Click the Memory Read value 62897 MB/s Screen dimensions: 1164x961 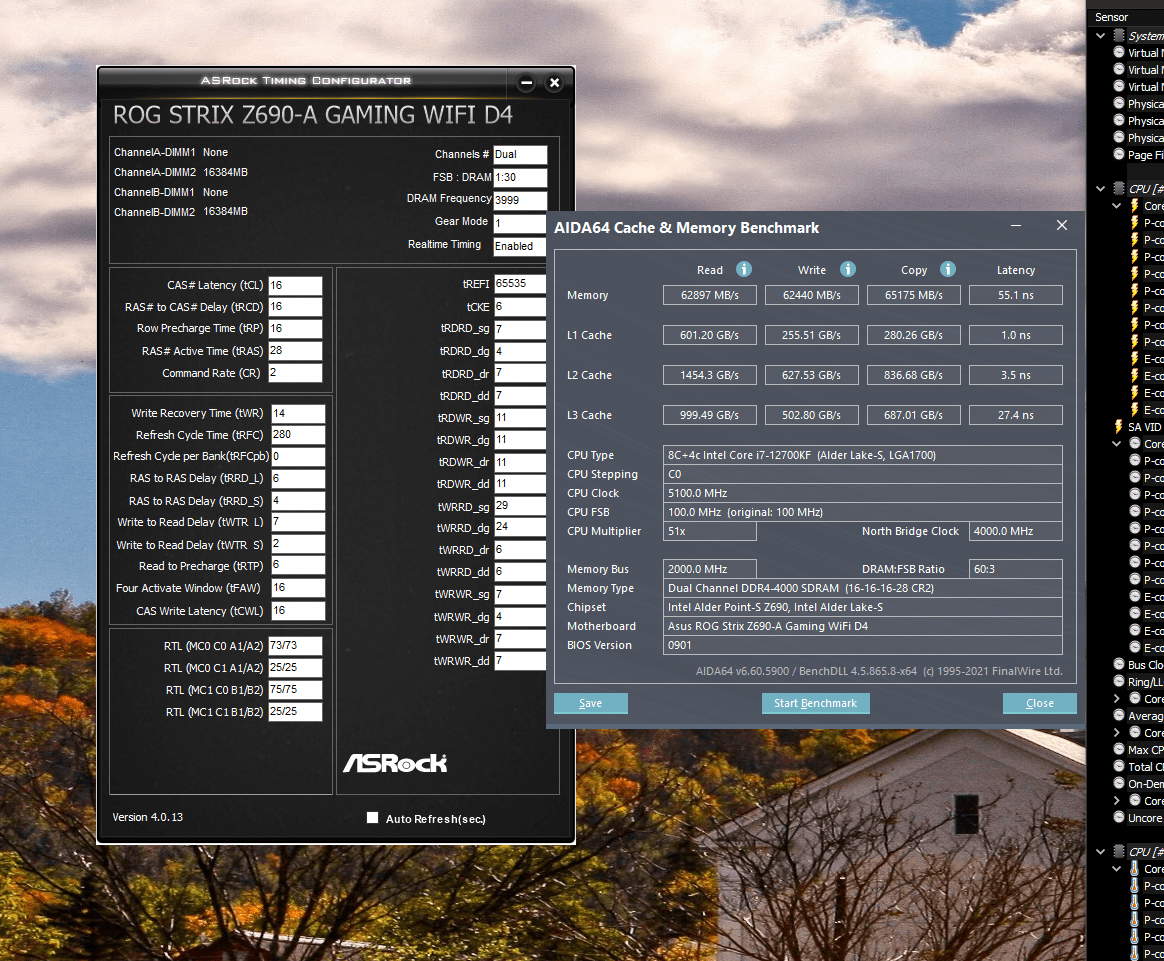point(710,295)
